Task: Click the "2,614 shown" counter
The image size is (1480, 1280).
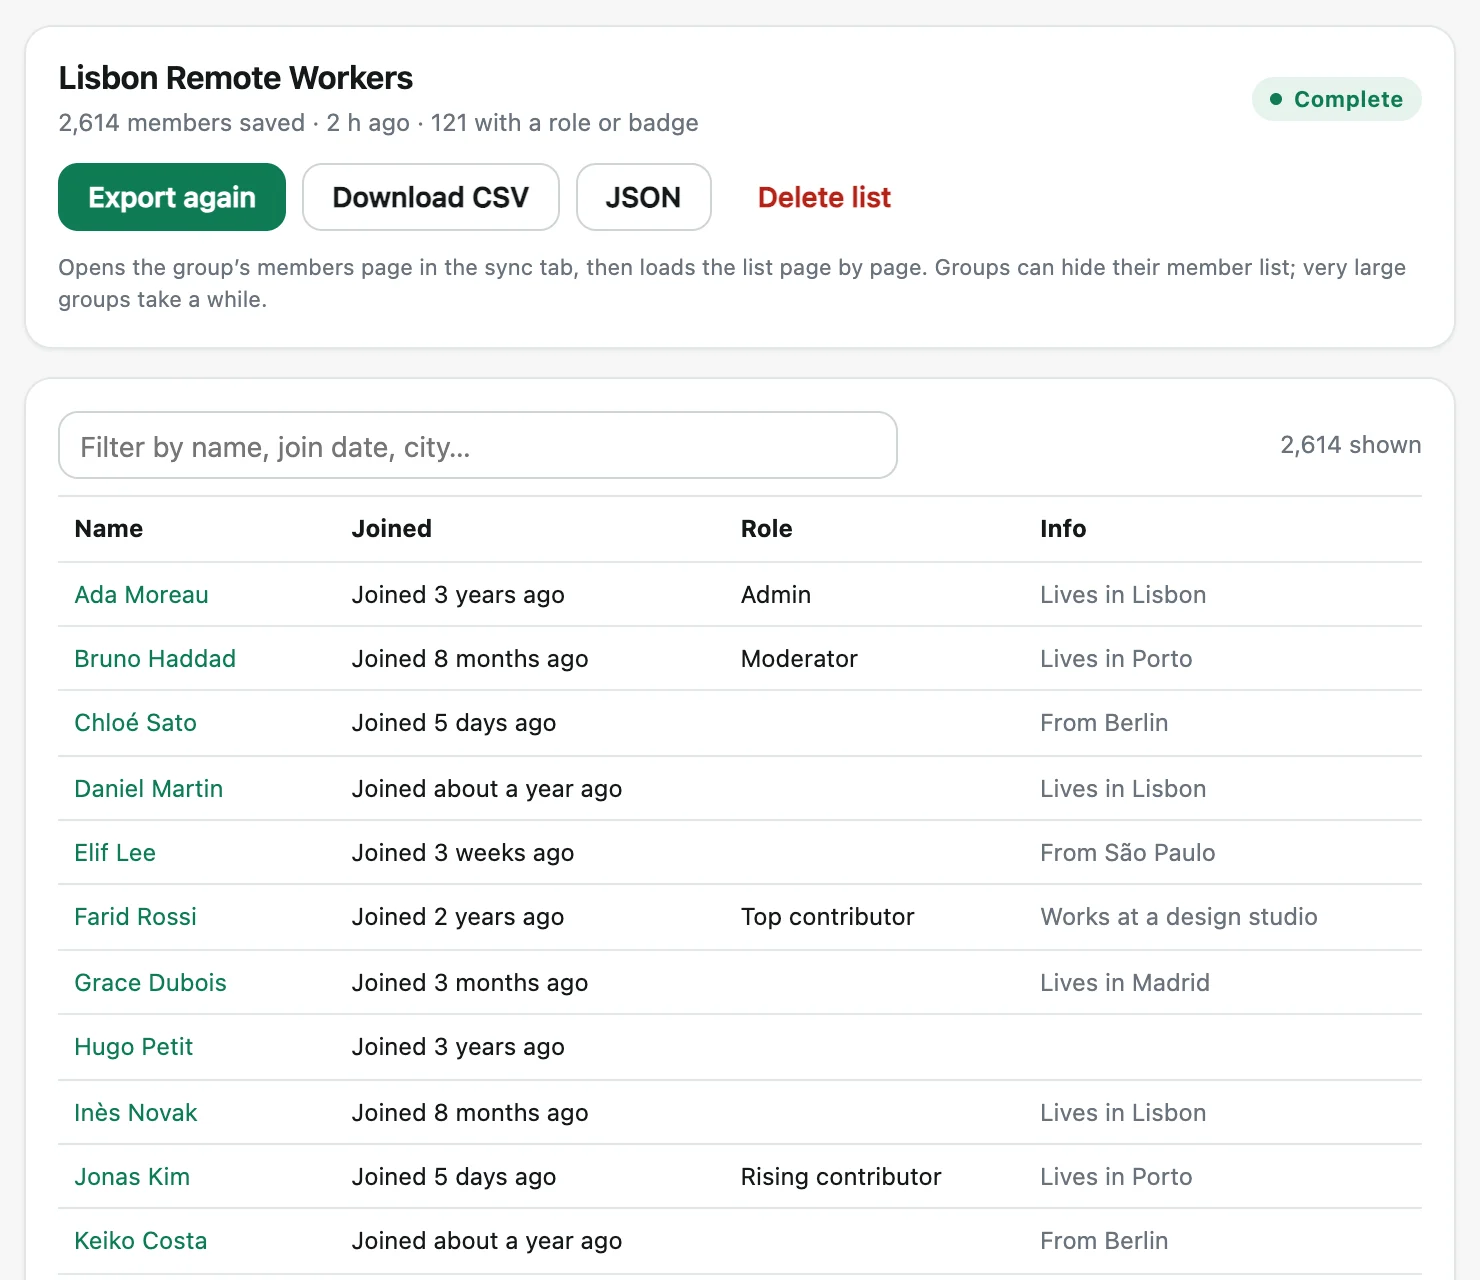Action: pyautogui.click(x=1350, y=445)
